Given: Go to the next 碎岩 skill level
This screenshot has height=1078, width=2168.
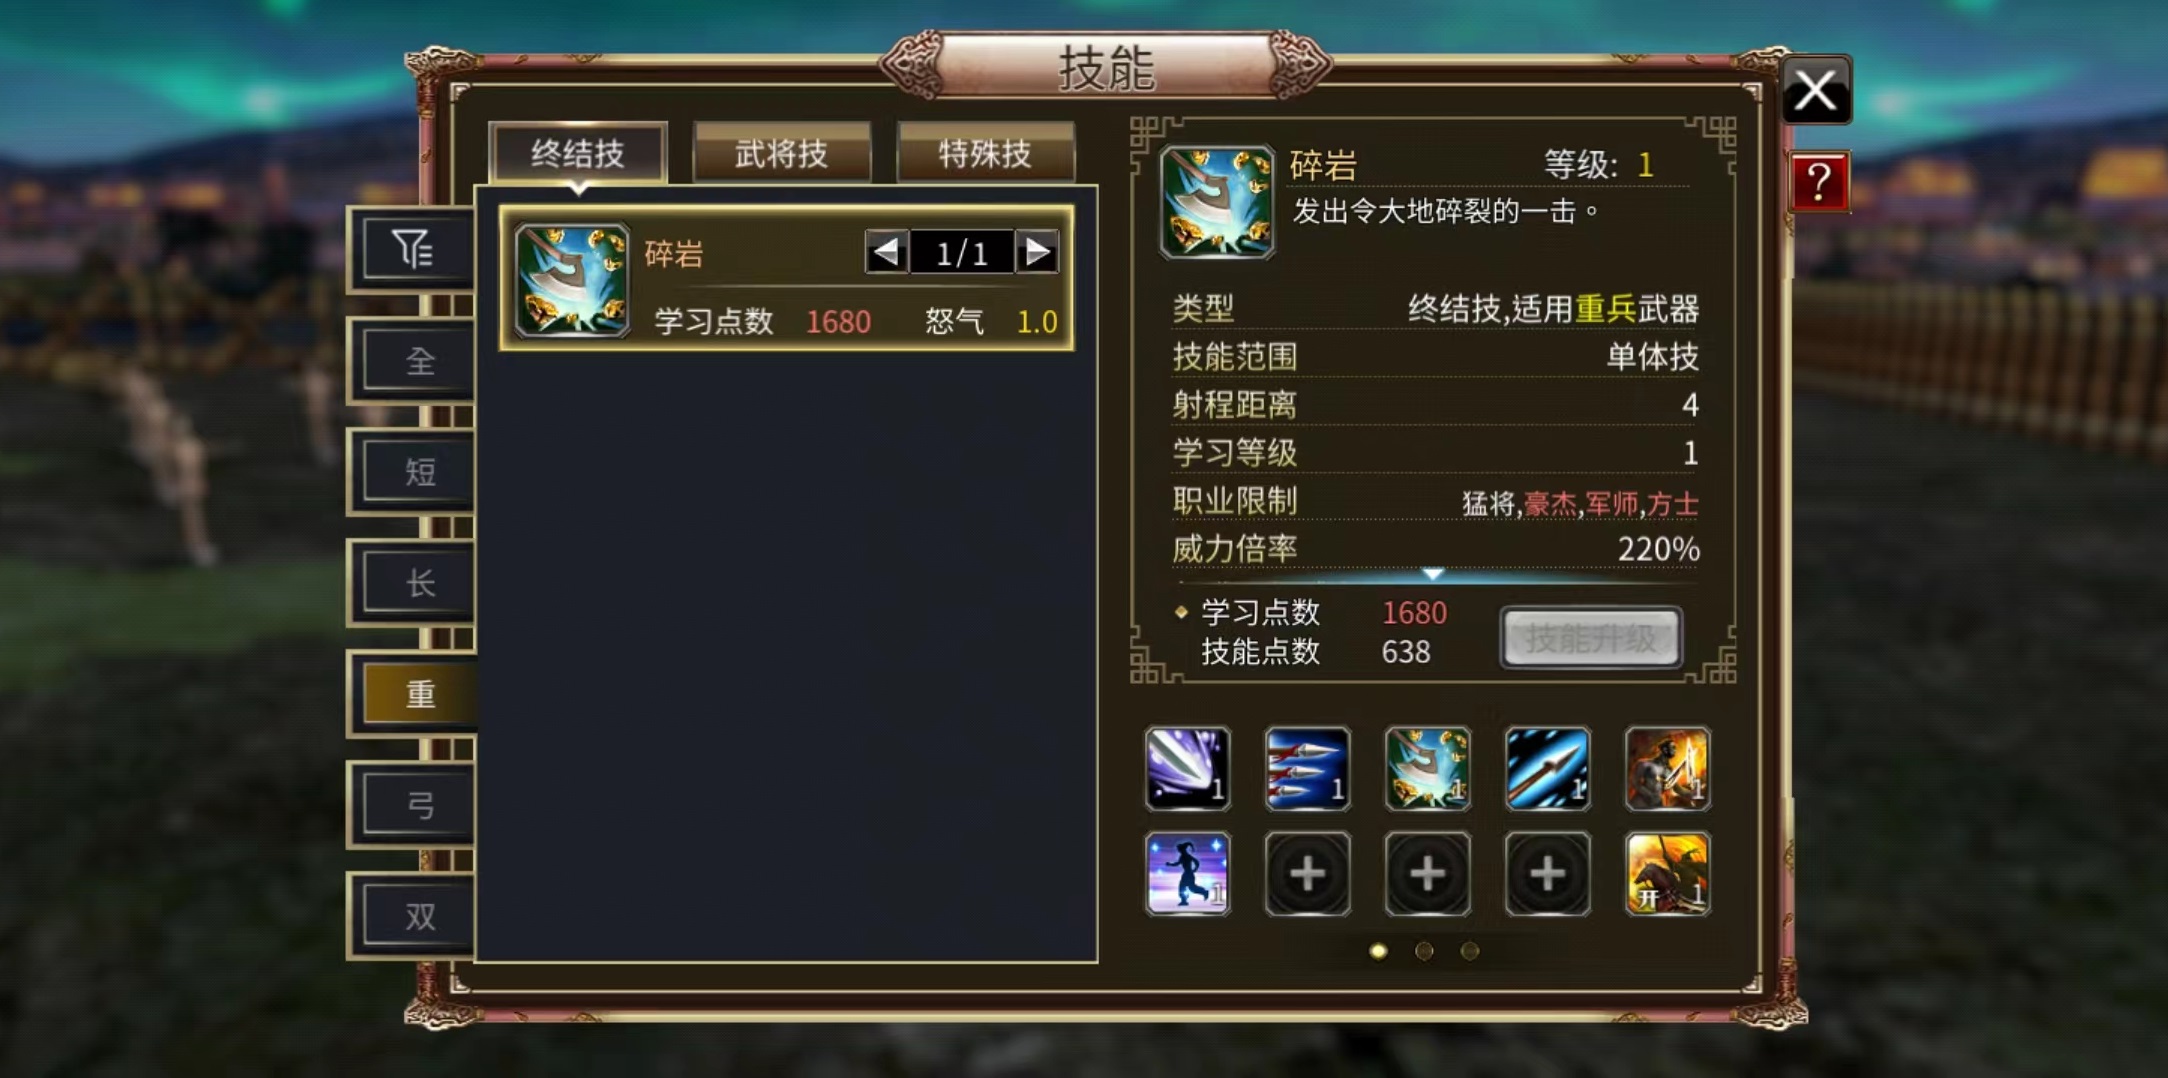Looking at the screenshot, I should [1037, 252].
